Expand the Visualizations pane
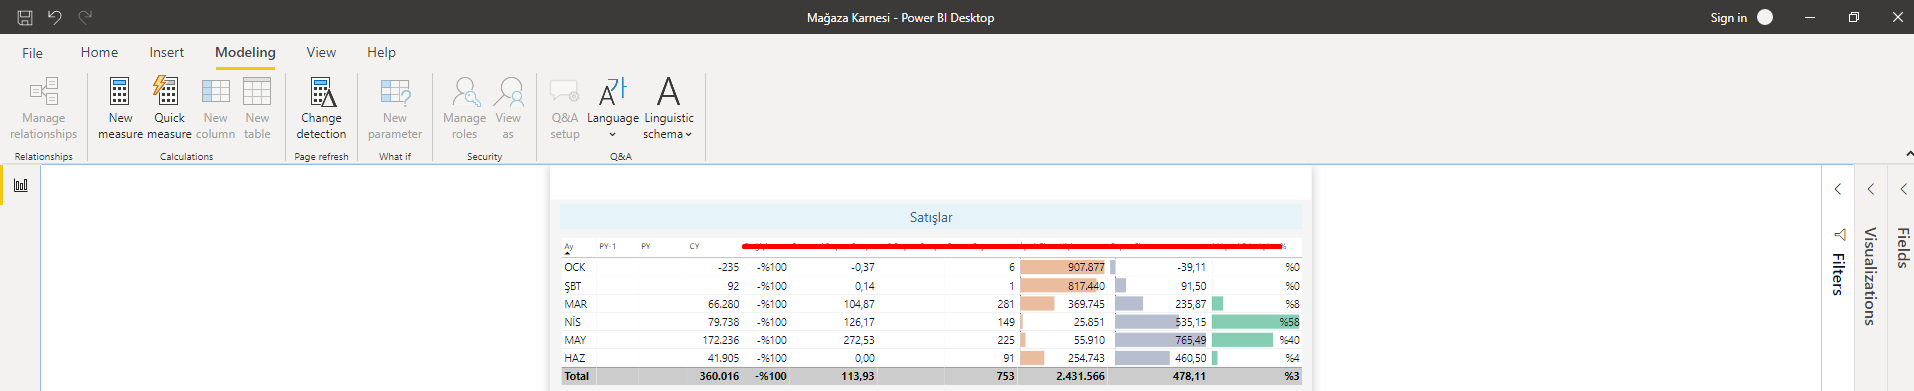The width and height of the screenshot is (1914, 391). tap(1870, 189)
